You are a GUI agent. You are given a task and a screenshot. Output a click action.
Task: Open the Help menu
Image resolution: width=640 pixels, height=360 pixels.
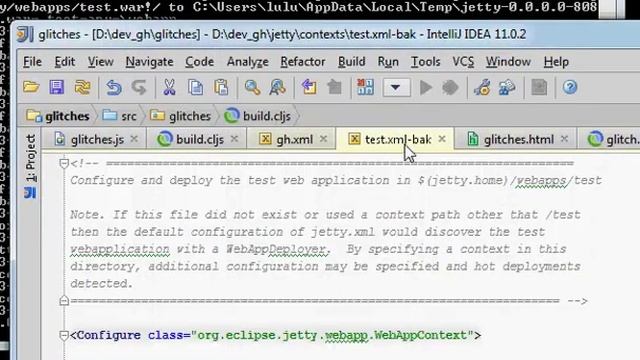click(556, 62)
